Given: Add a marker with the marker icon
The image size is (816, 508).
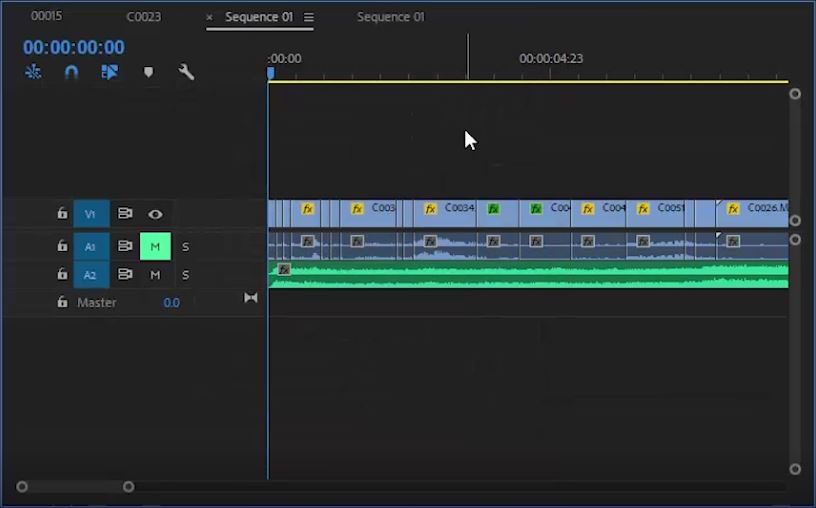Looking at the screenshot, I should [148, 72].
